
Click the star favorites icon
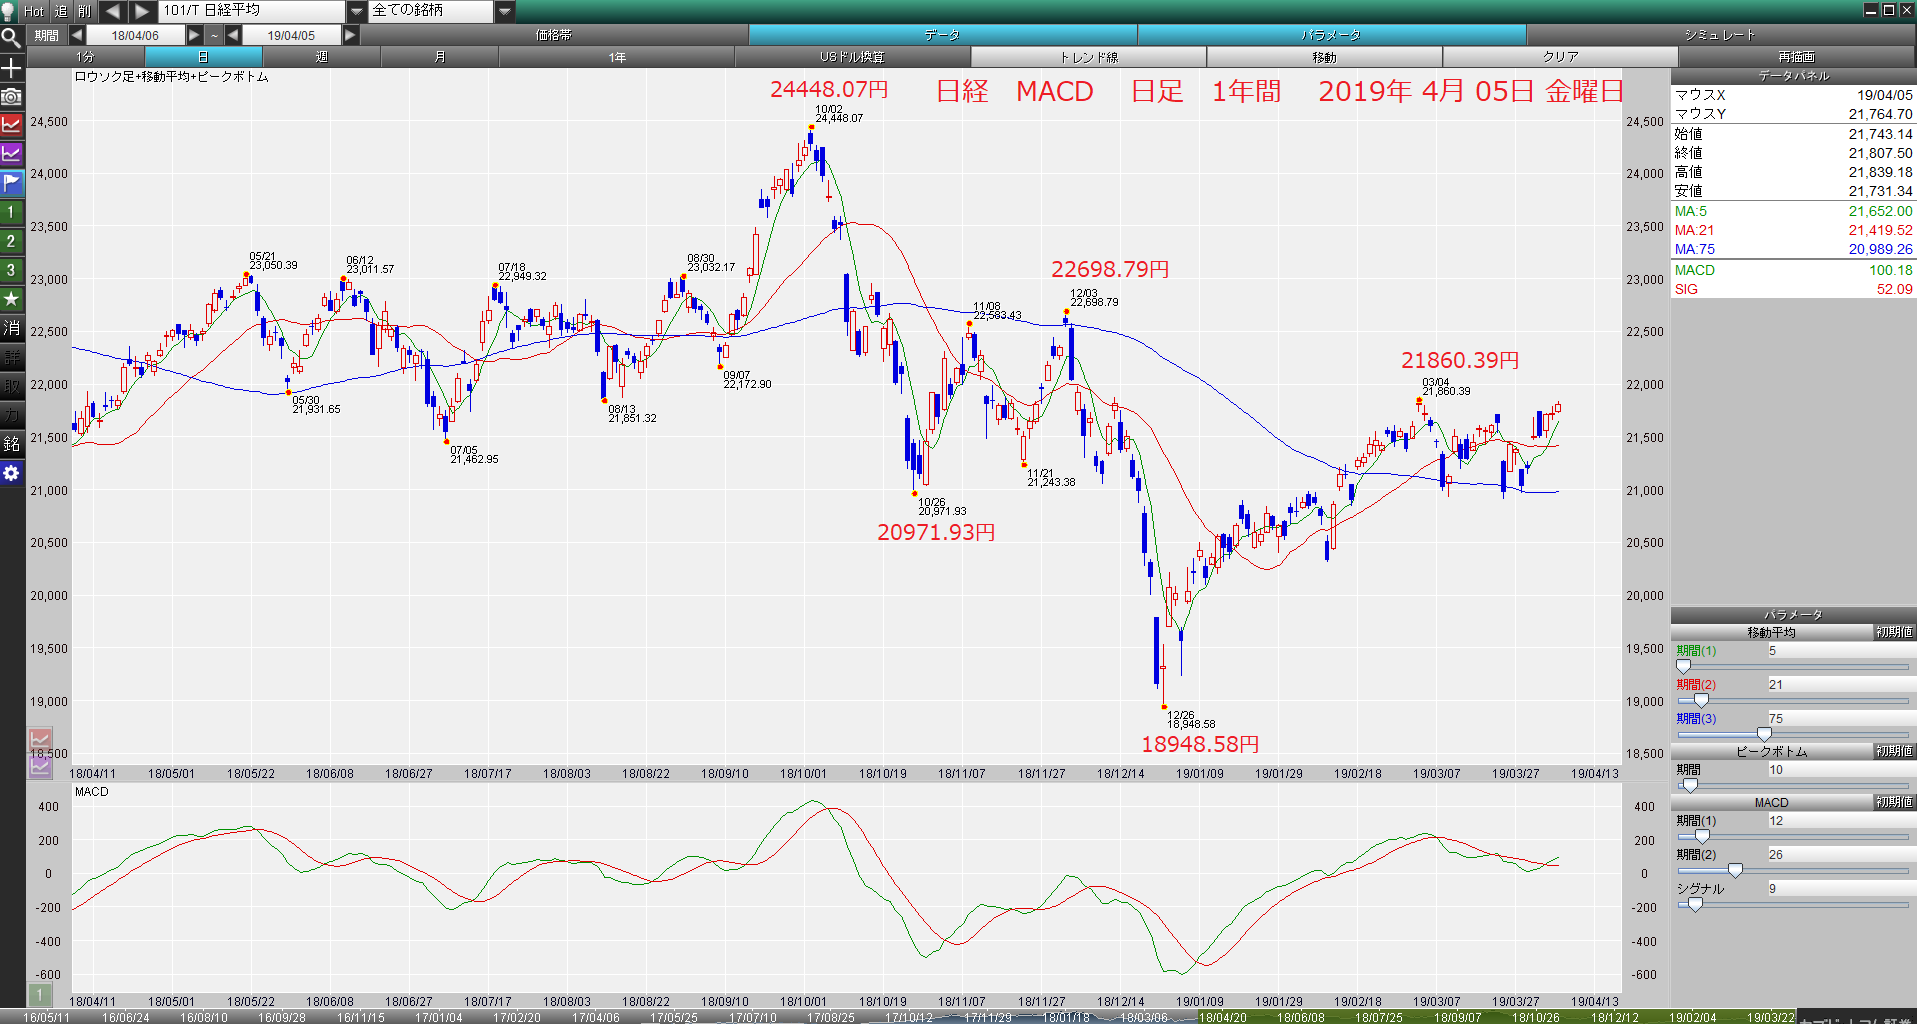click(x=11, y=300)
